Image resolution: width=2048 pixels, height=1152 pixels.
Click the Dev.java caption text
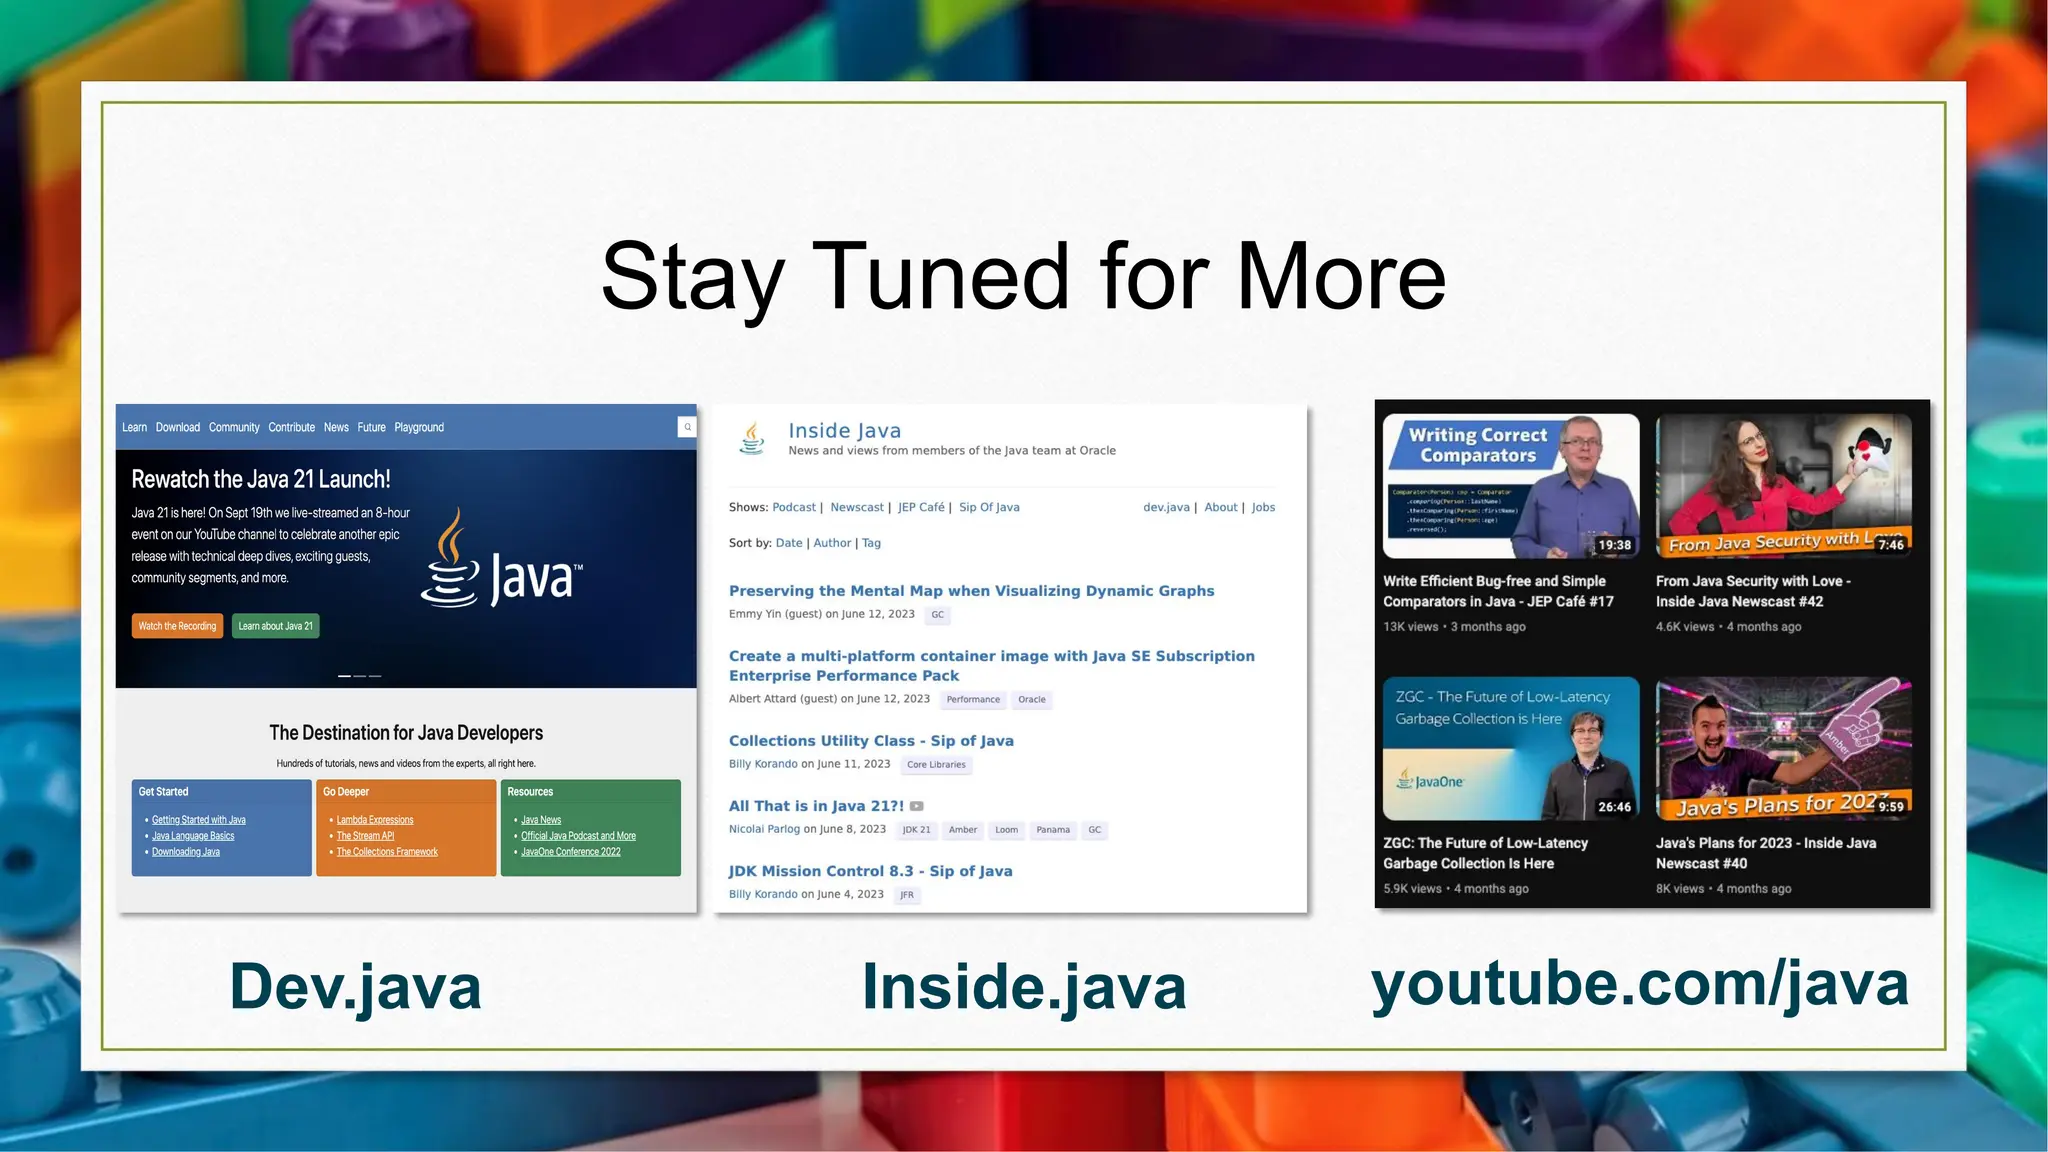(x=355, y=987)
